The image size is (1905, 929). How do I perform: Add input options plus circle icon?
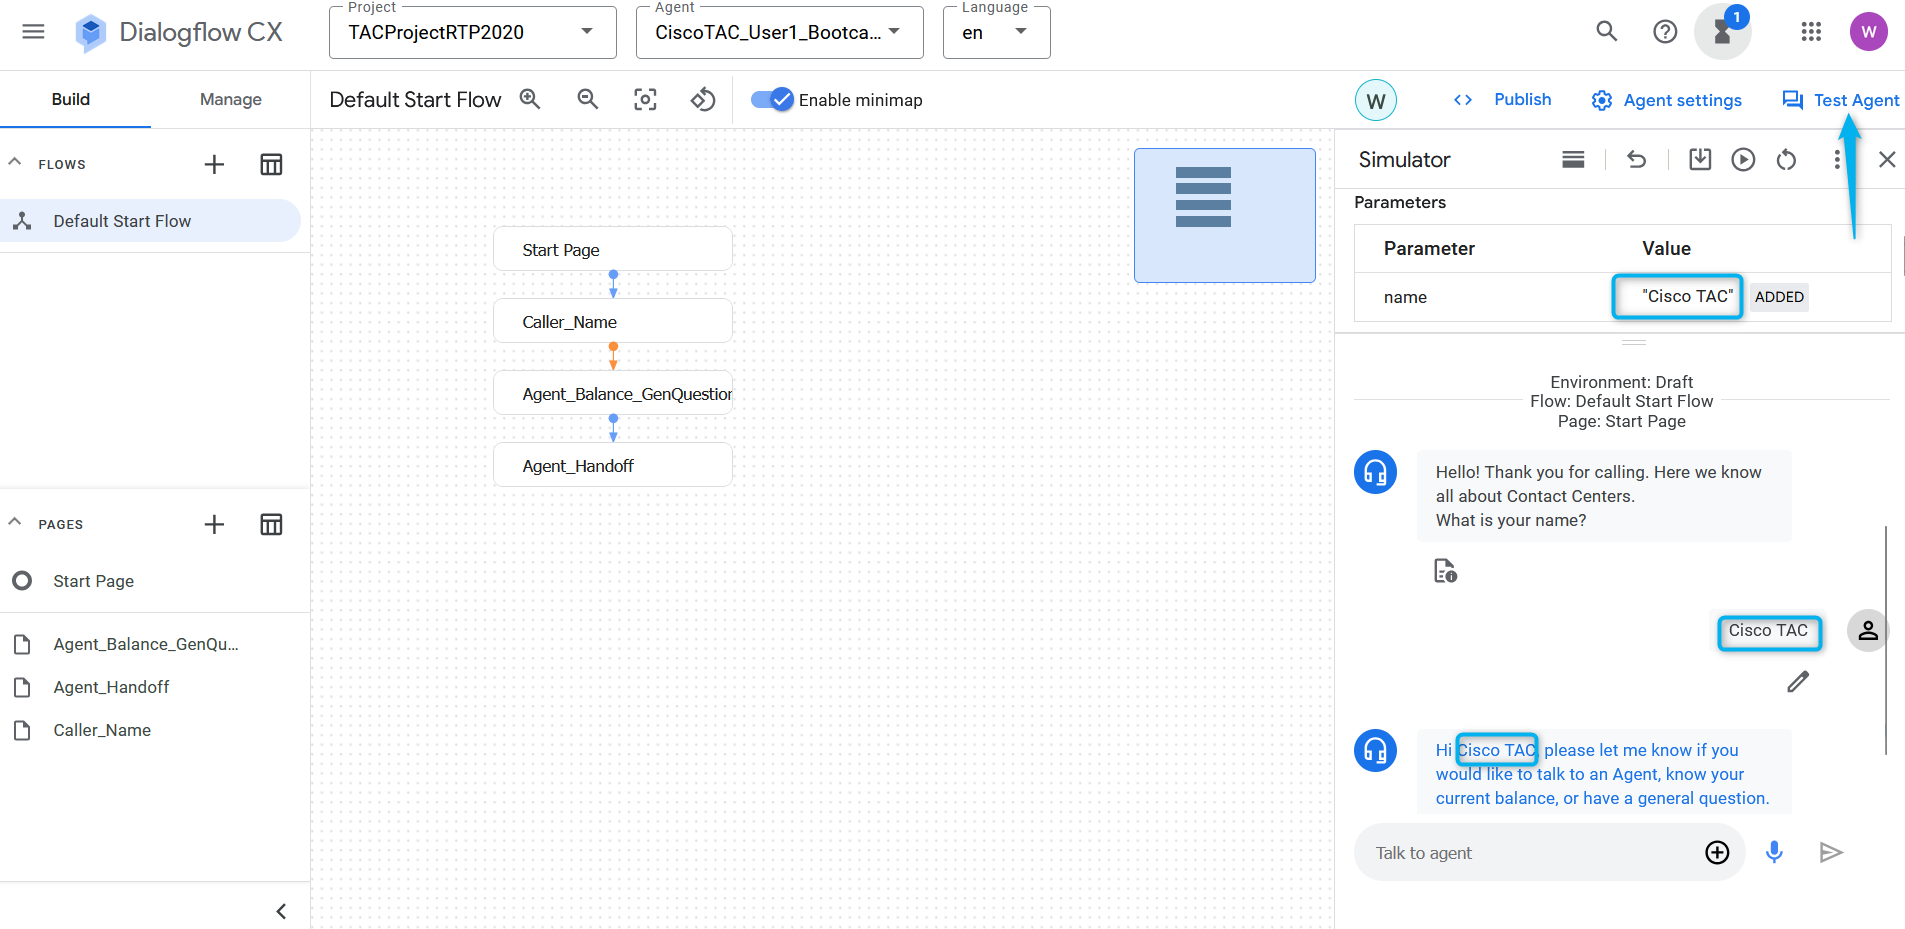[1717, 852]
